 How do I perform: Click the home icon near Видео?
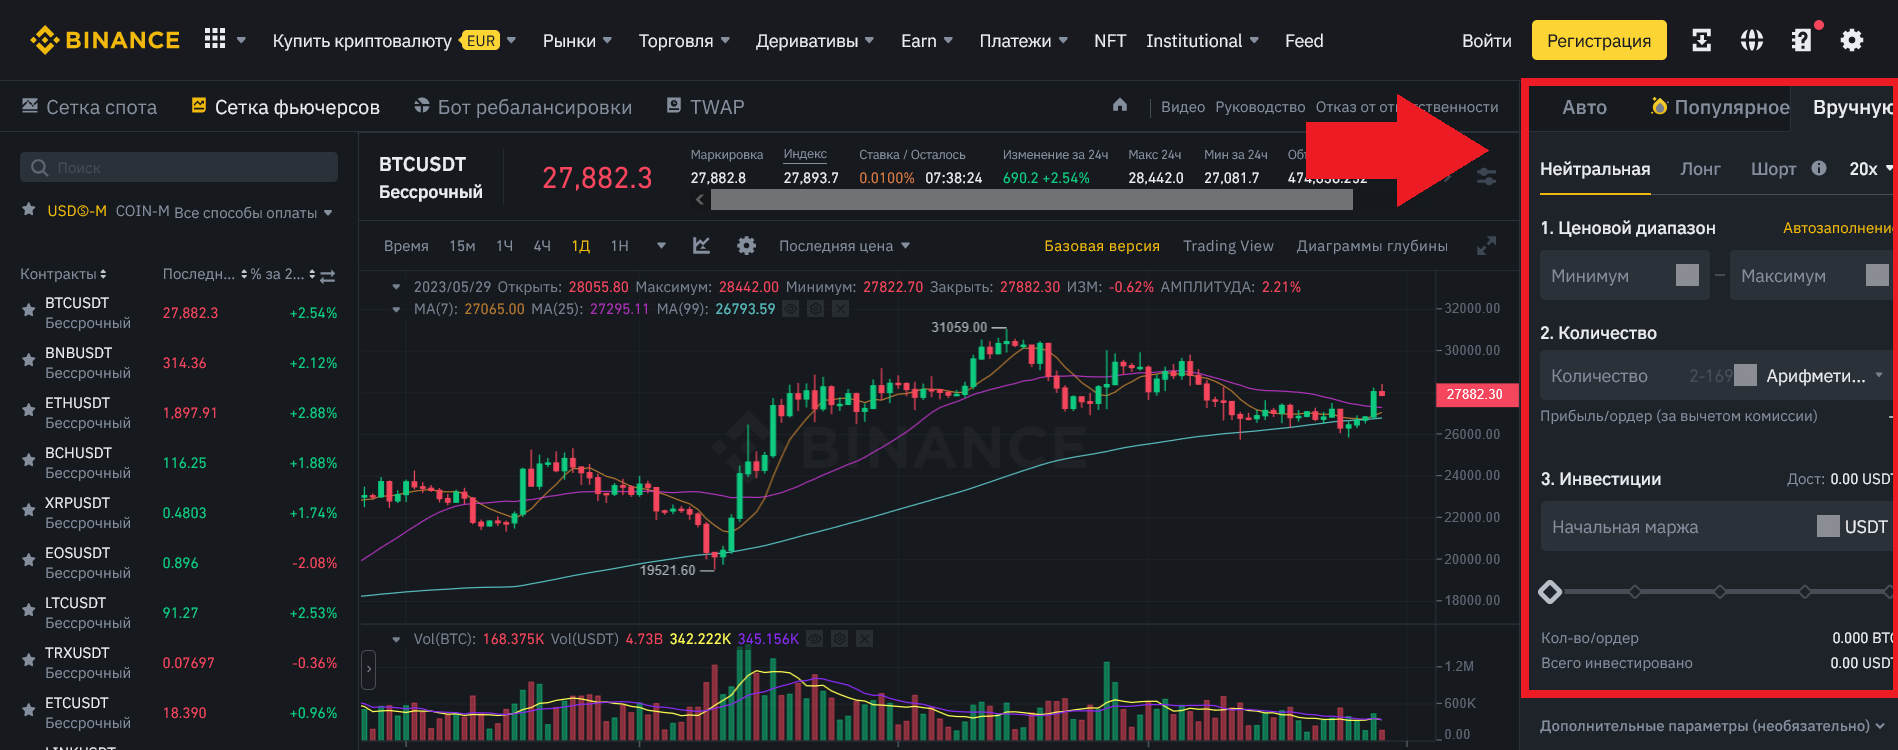pyautogui.click(x=1120, y=105)
